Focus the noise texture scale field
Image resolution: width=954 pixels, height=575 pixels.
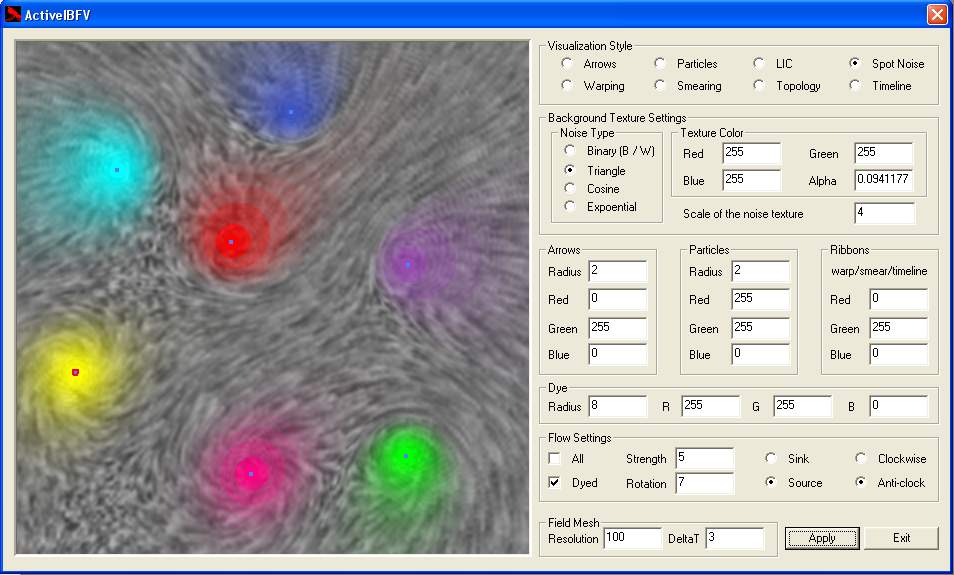[x=884, y=213]
